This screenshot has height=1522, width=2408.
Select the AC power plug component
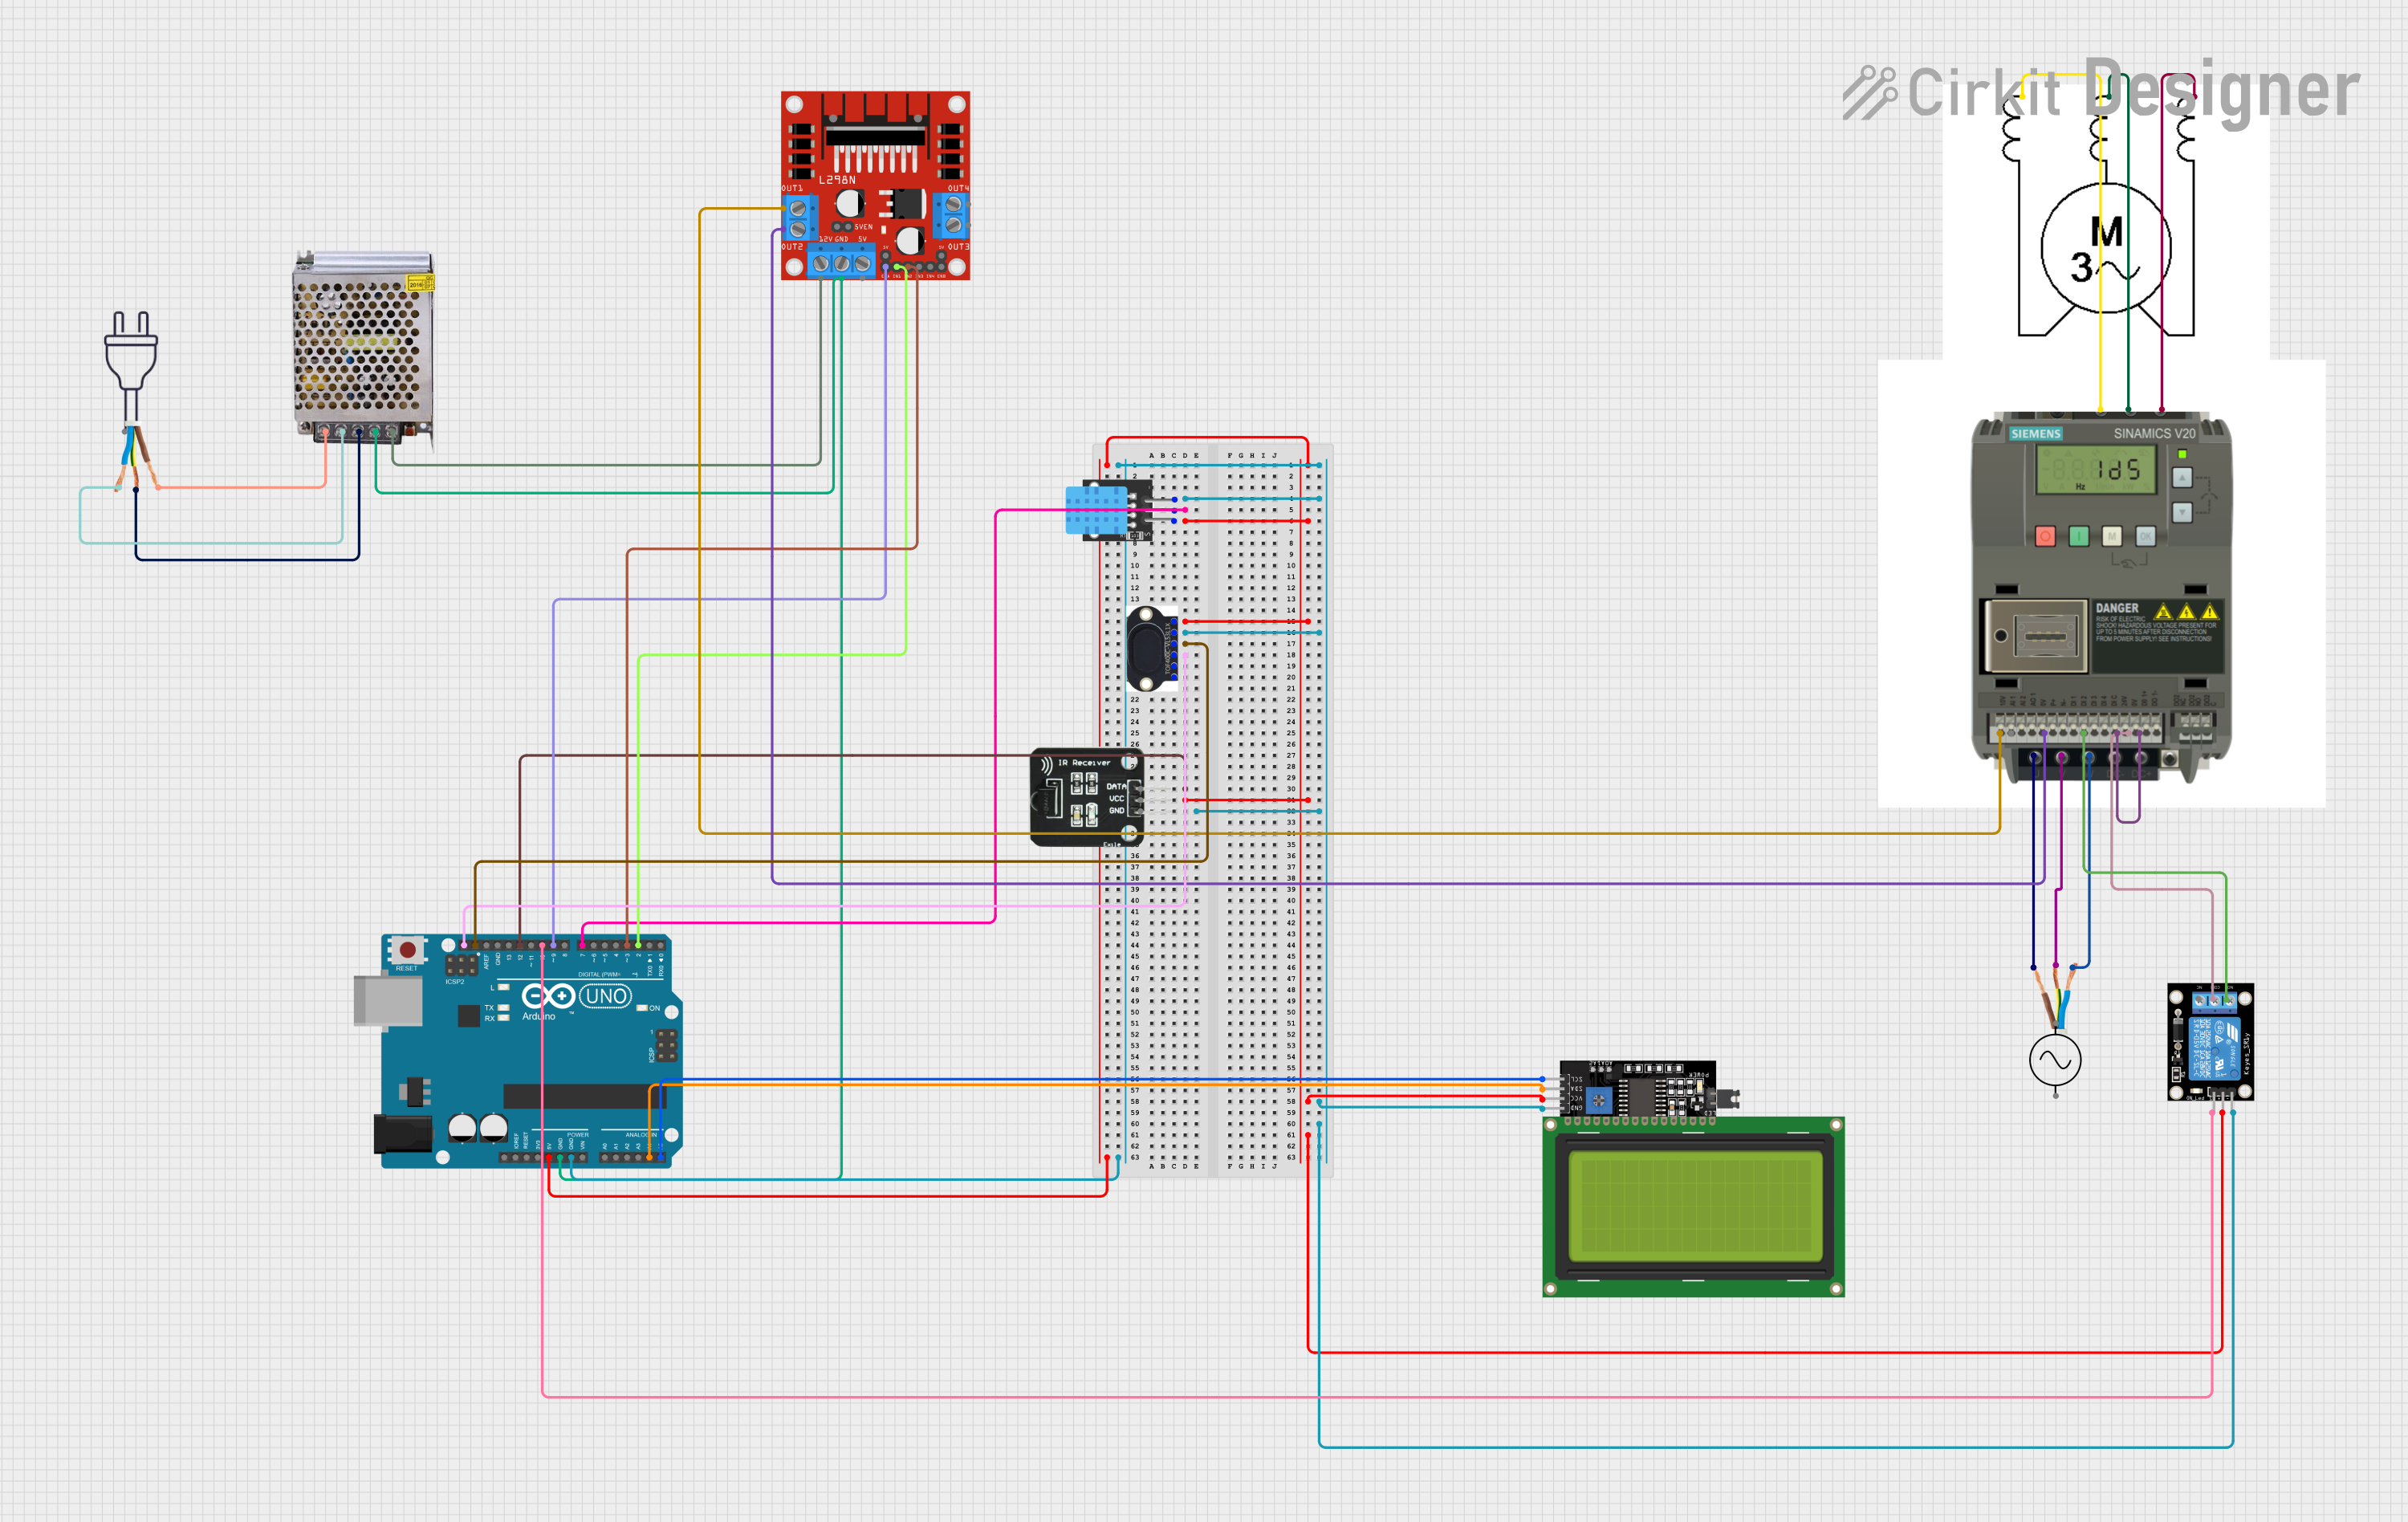[x=131, y=358]
